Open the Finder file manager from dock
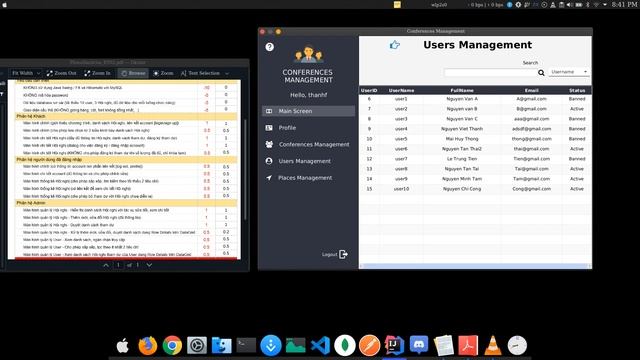This screenshot has width=640, height=360. point(222,345)
